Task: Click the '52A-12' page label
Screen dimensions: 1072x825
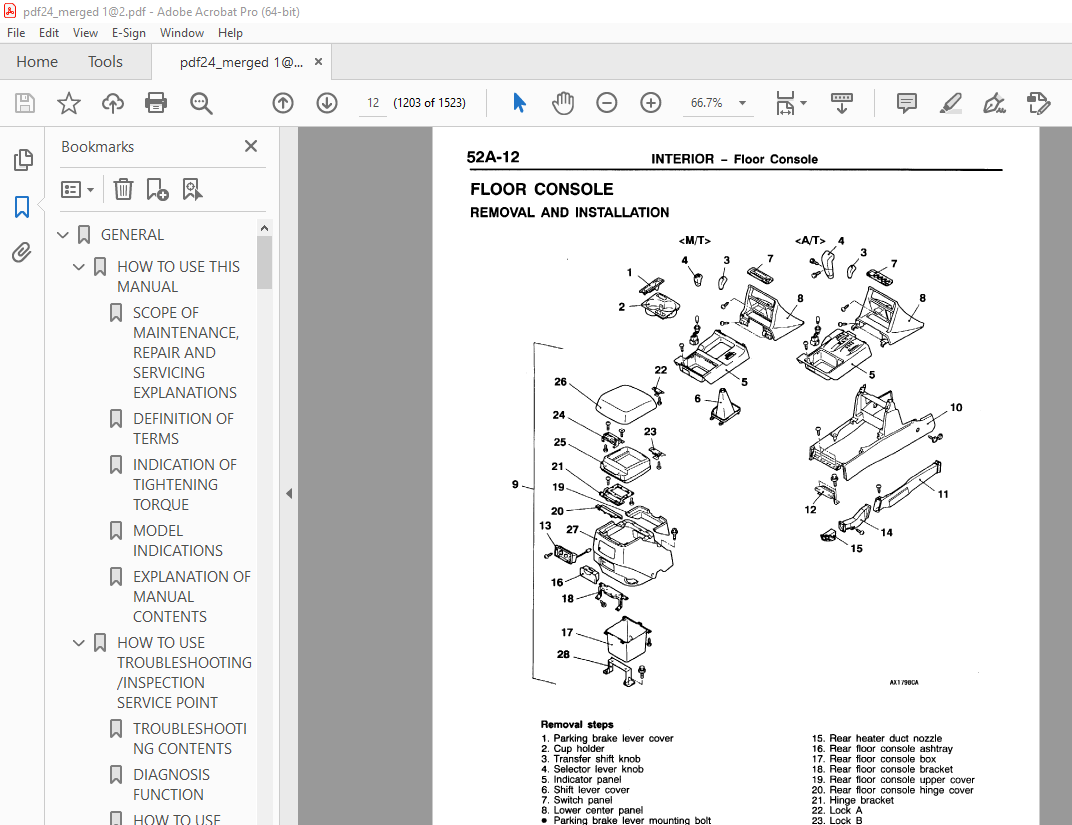Action: tap(493, 157)
